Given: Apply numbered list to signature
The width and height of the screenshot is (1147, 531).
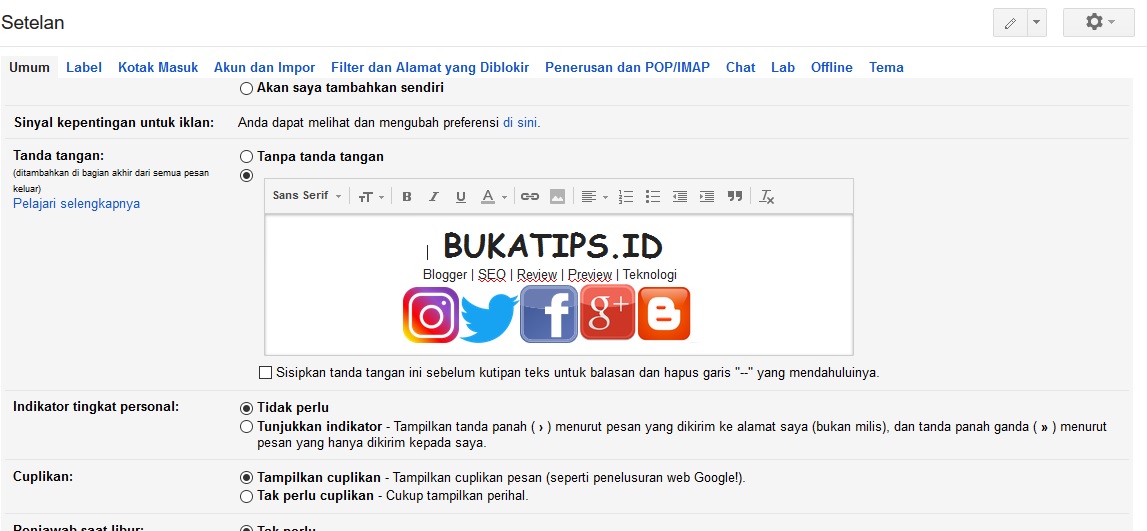Looking at the screenshot, I should point(626,196).
